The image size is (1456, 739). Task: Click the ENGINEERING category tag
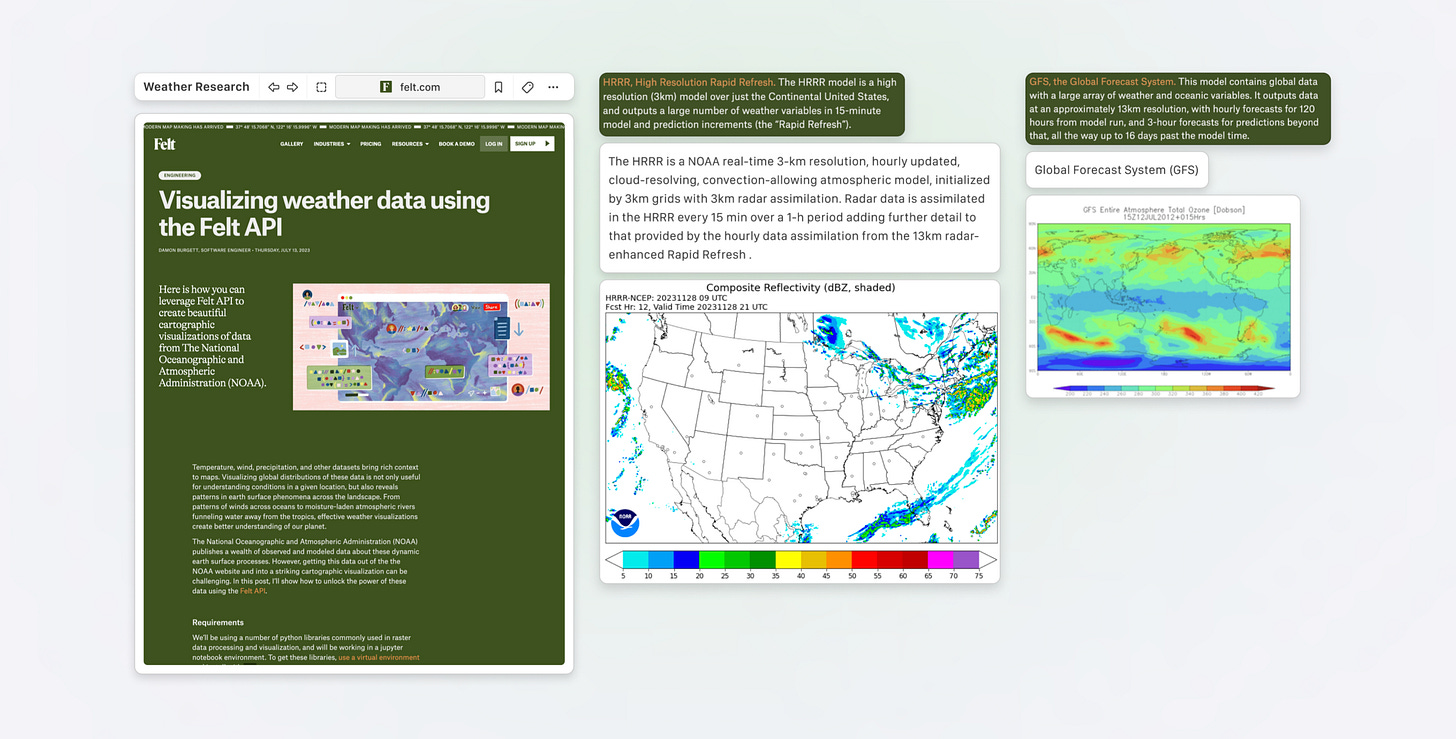(180, 175)
